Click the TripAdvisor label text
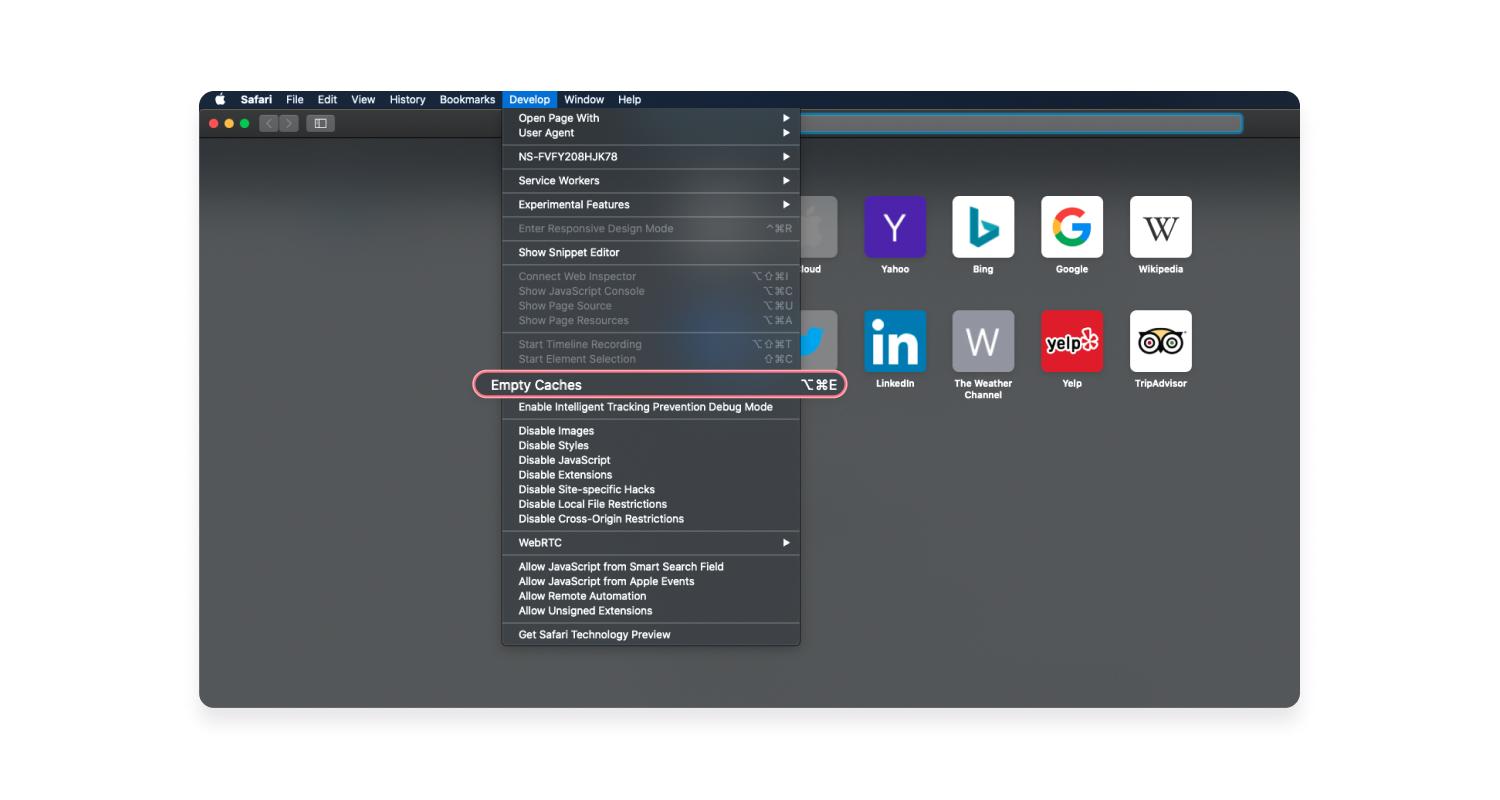Viewport: 1500px width, 800px height. [x=1161, y=383]
